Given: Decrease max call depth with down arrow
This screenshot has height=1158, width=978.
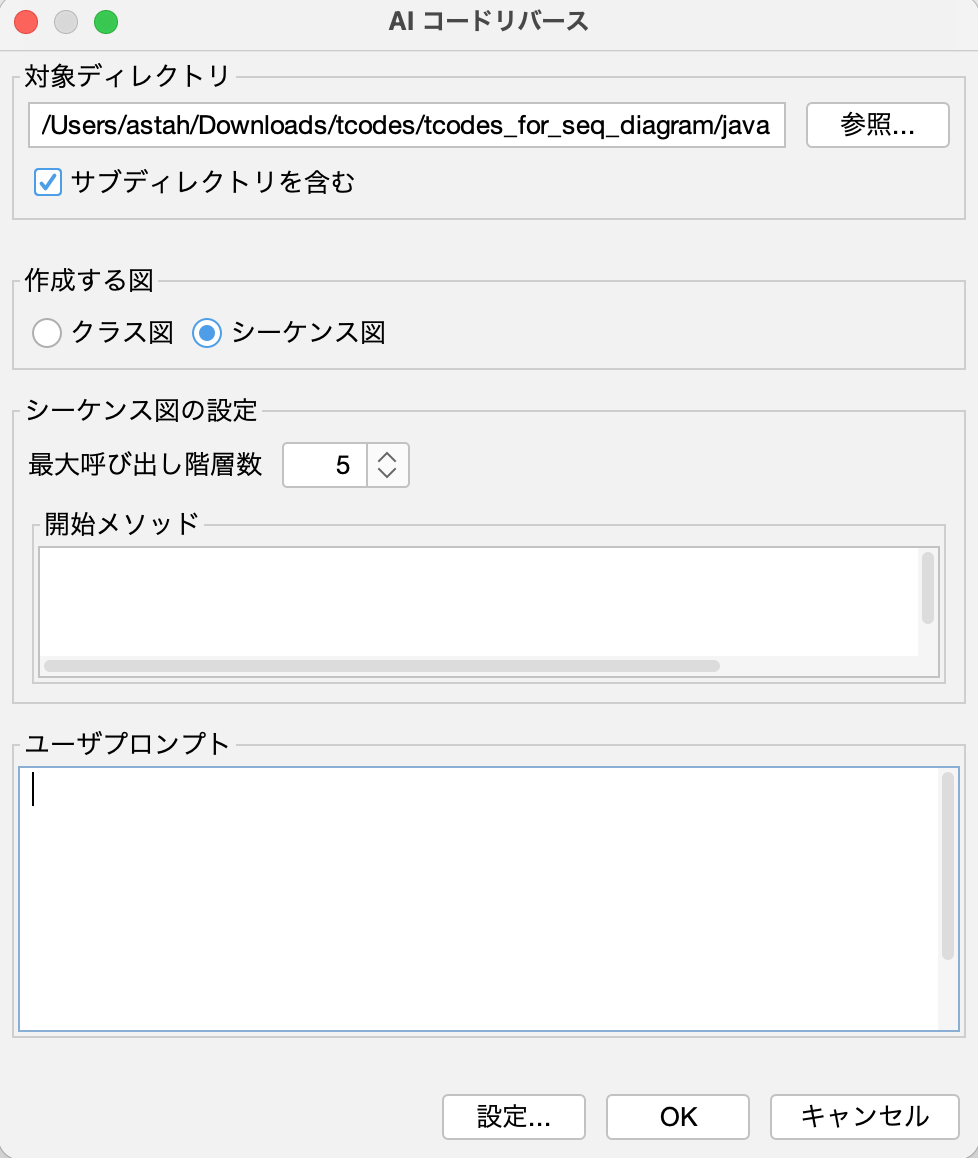Looking at the screenshot, I should [x=388, y=475].
